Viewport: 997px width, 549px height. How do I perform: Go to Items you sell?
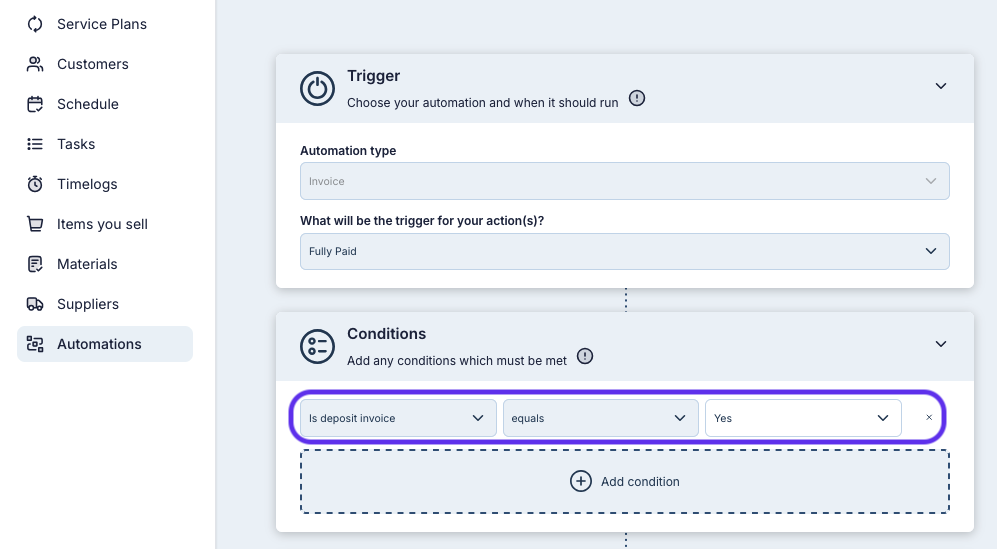(x=102, y=224)
